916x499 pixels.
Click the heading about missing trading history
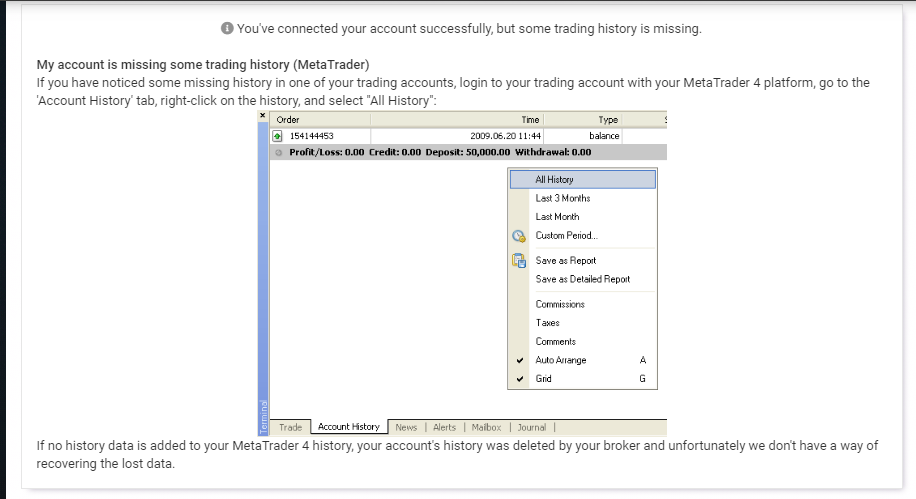[203, 64]
